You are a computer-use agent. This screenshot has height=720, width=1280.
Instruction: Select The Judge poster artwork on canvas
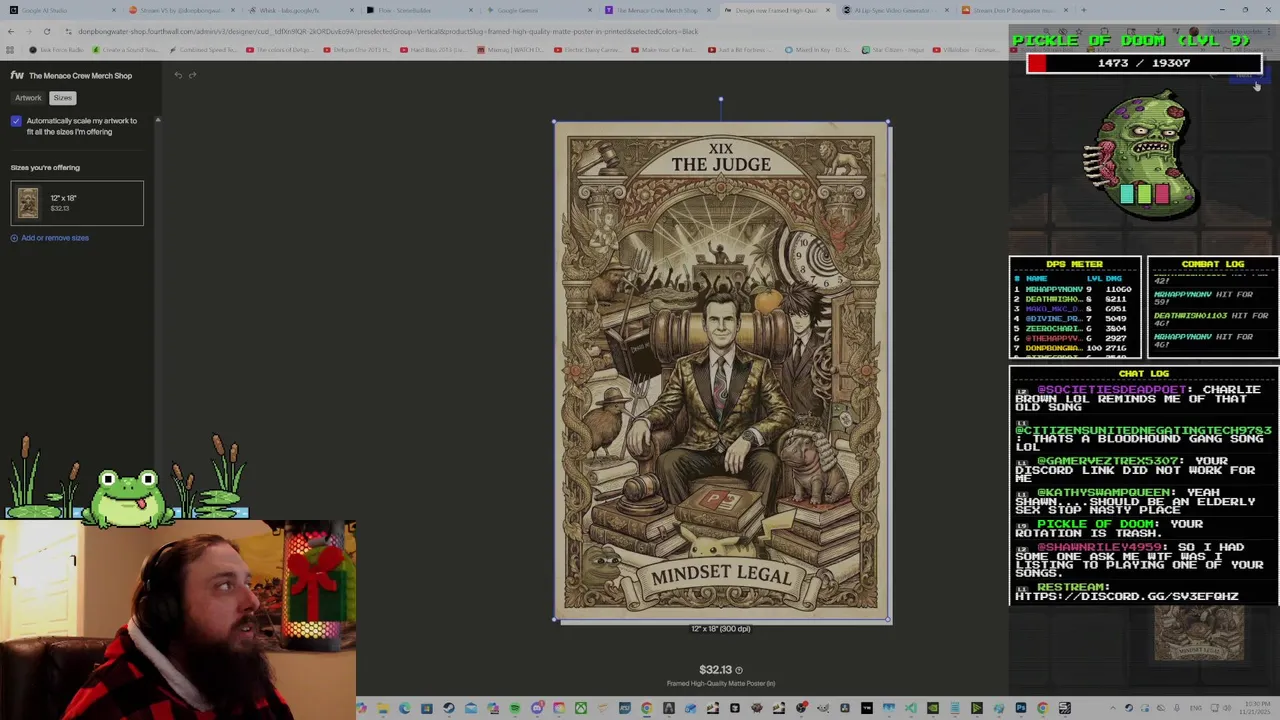click(721, 371)
